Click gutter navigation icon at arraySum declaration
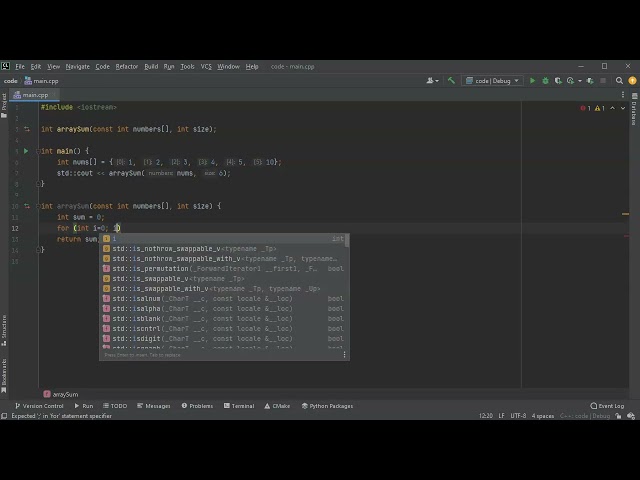Viewport: 640px width, 480px height. (27, 129)
